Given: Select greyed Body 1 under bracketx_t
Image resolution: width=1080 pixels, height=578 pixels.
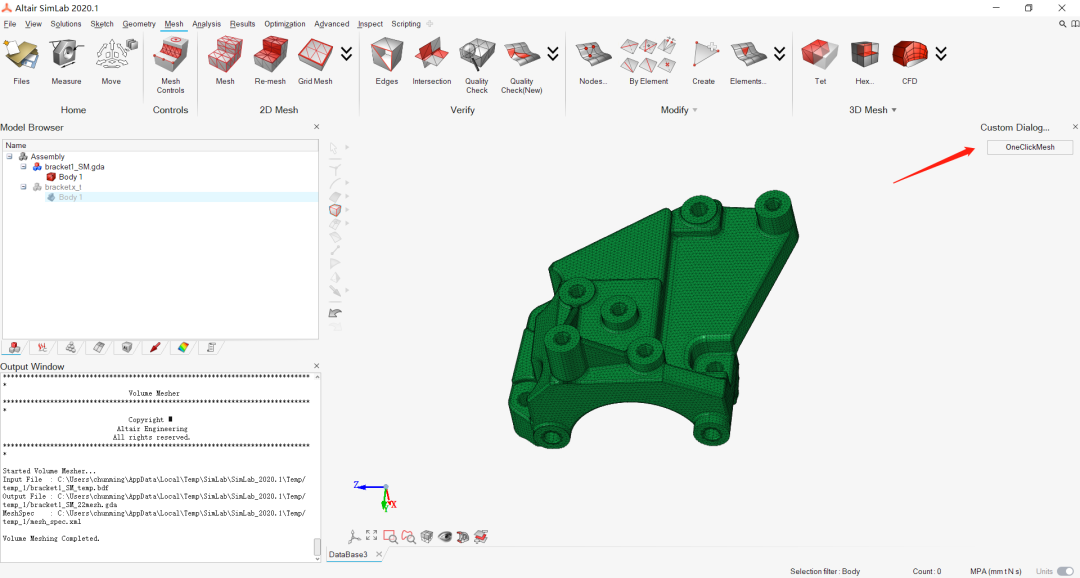Looking at the screenshot, I should point(70,197).
